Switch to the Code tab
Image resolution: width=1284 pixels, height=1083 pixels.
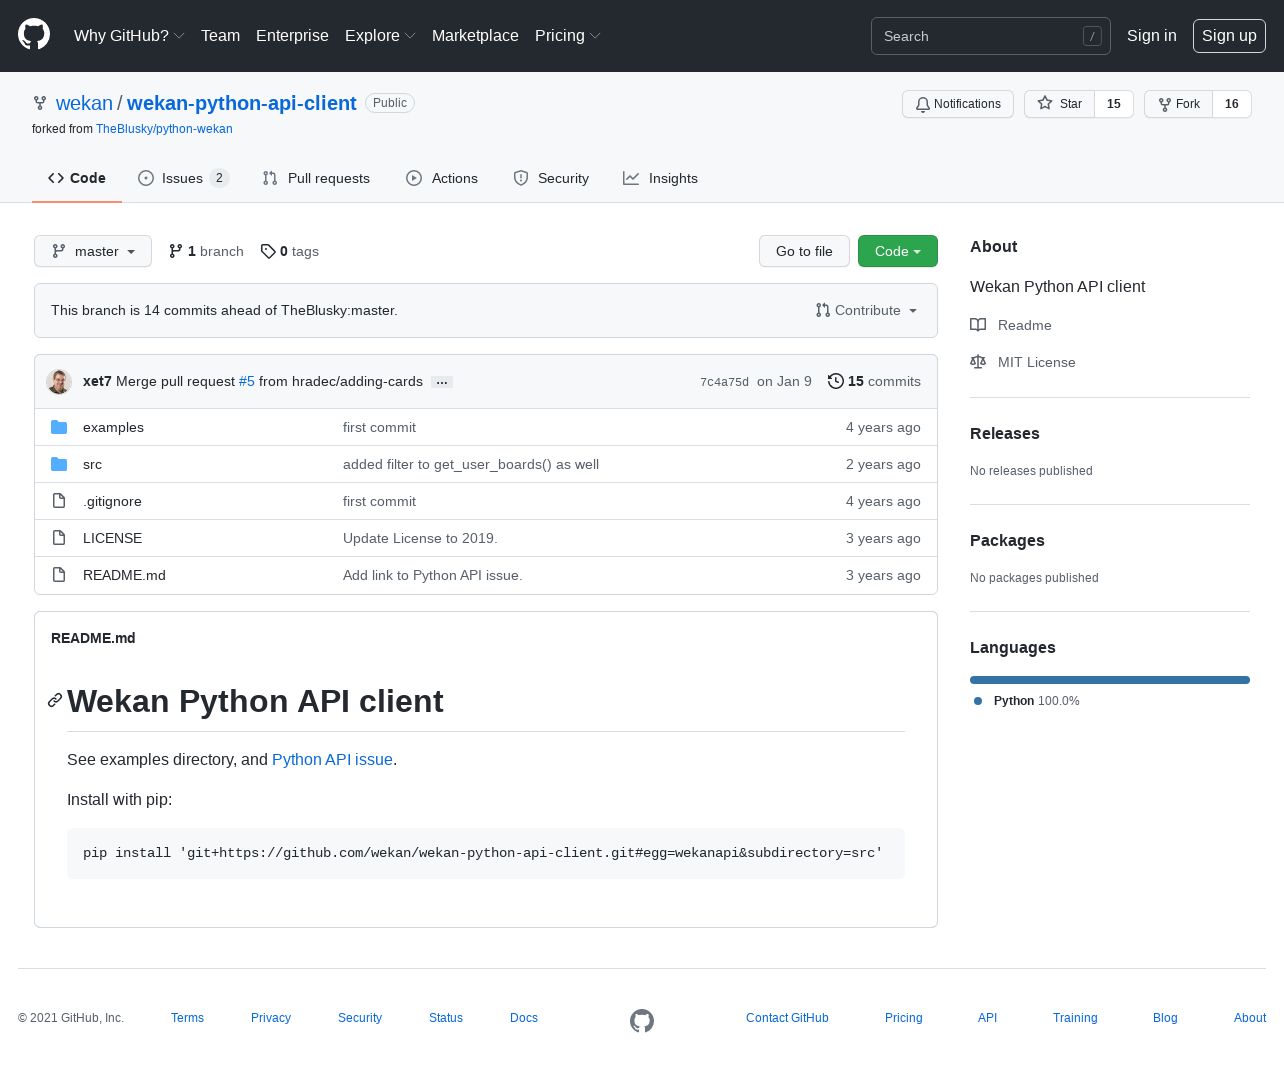click(x=77, y=178)
